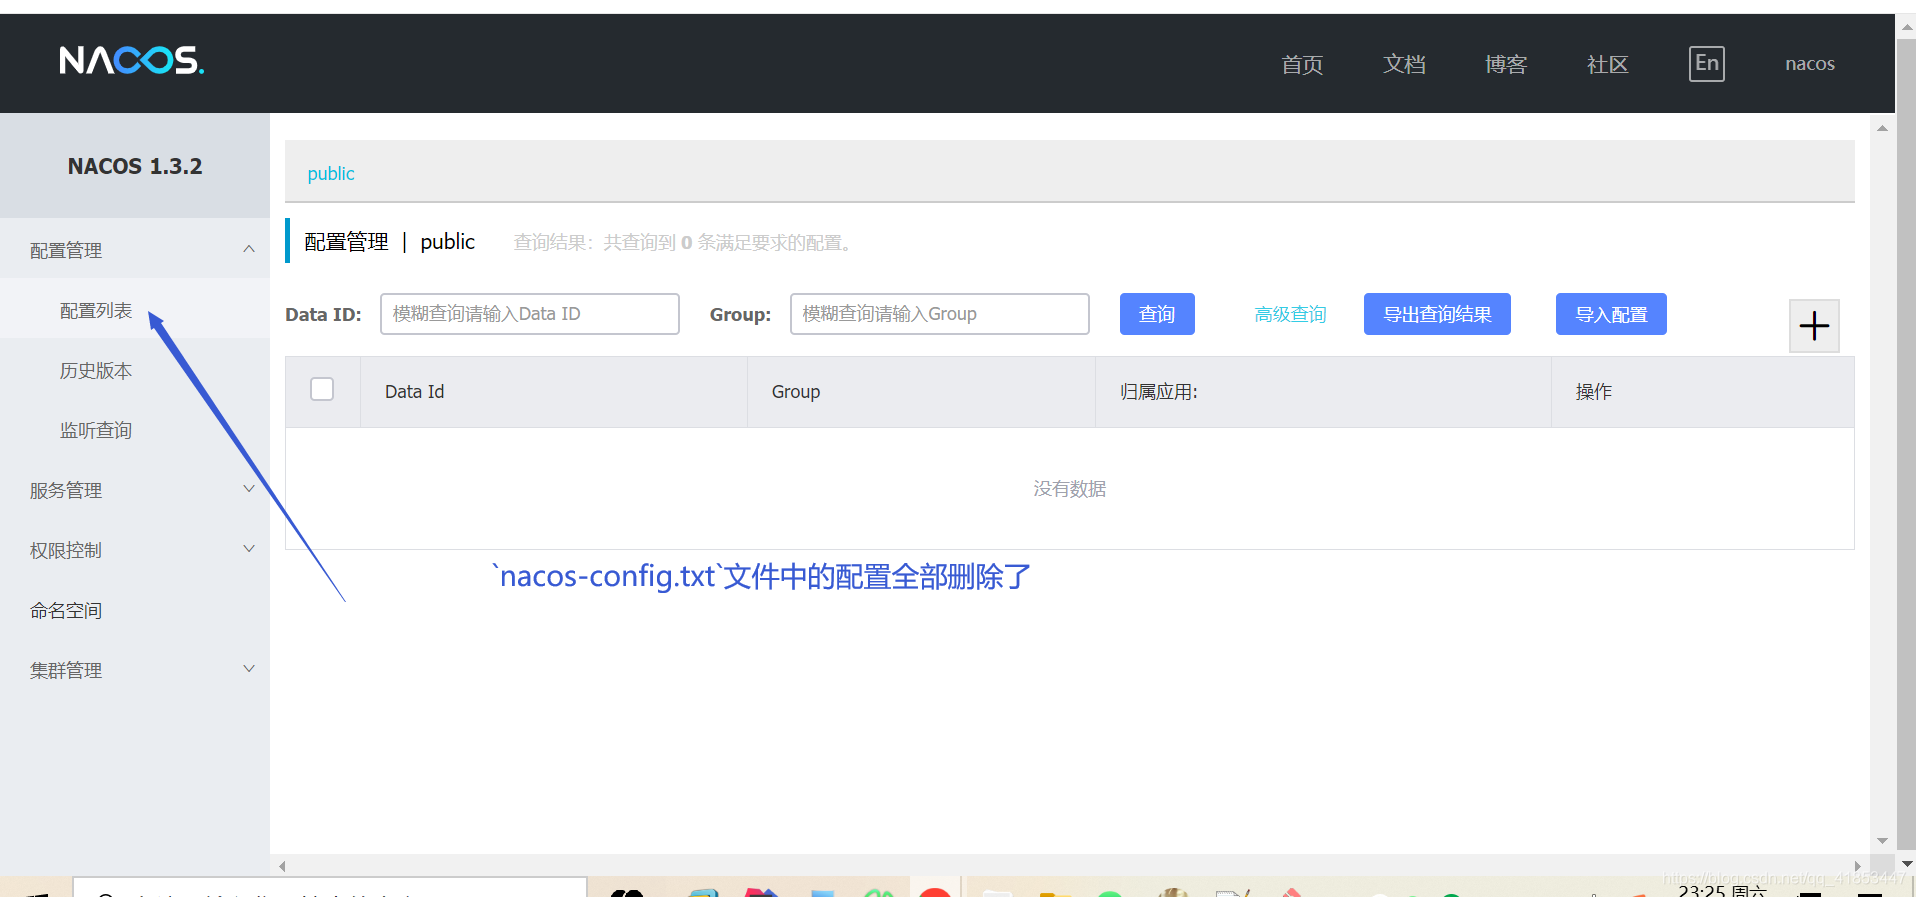
Task: Click the 查询 button
Action: coord(1157,314)
